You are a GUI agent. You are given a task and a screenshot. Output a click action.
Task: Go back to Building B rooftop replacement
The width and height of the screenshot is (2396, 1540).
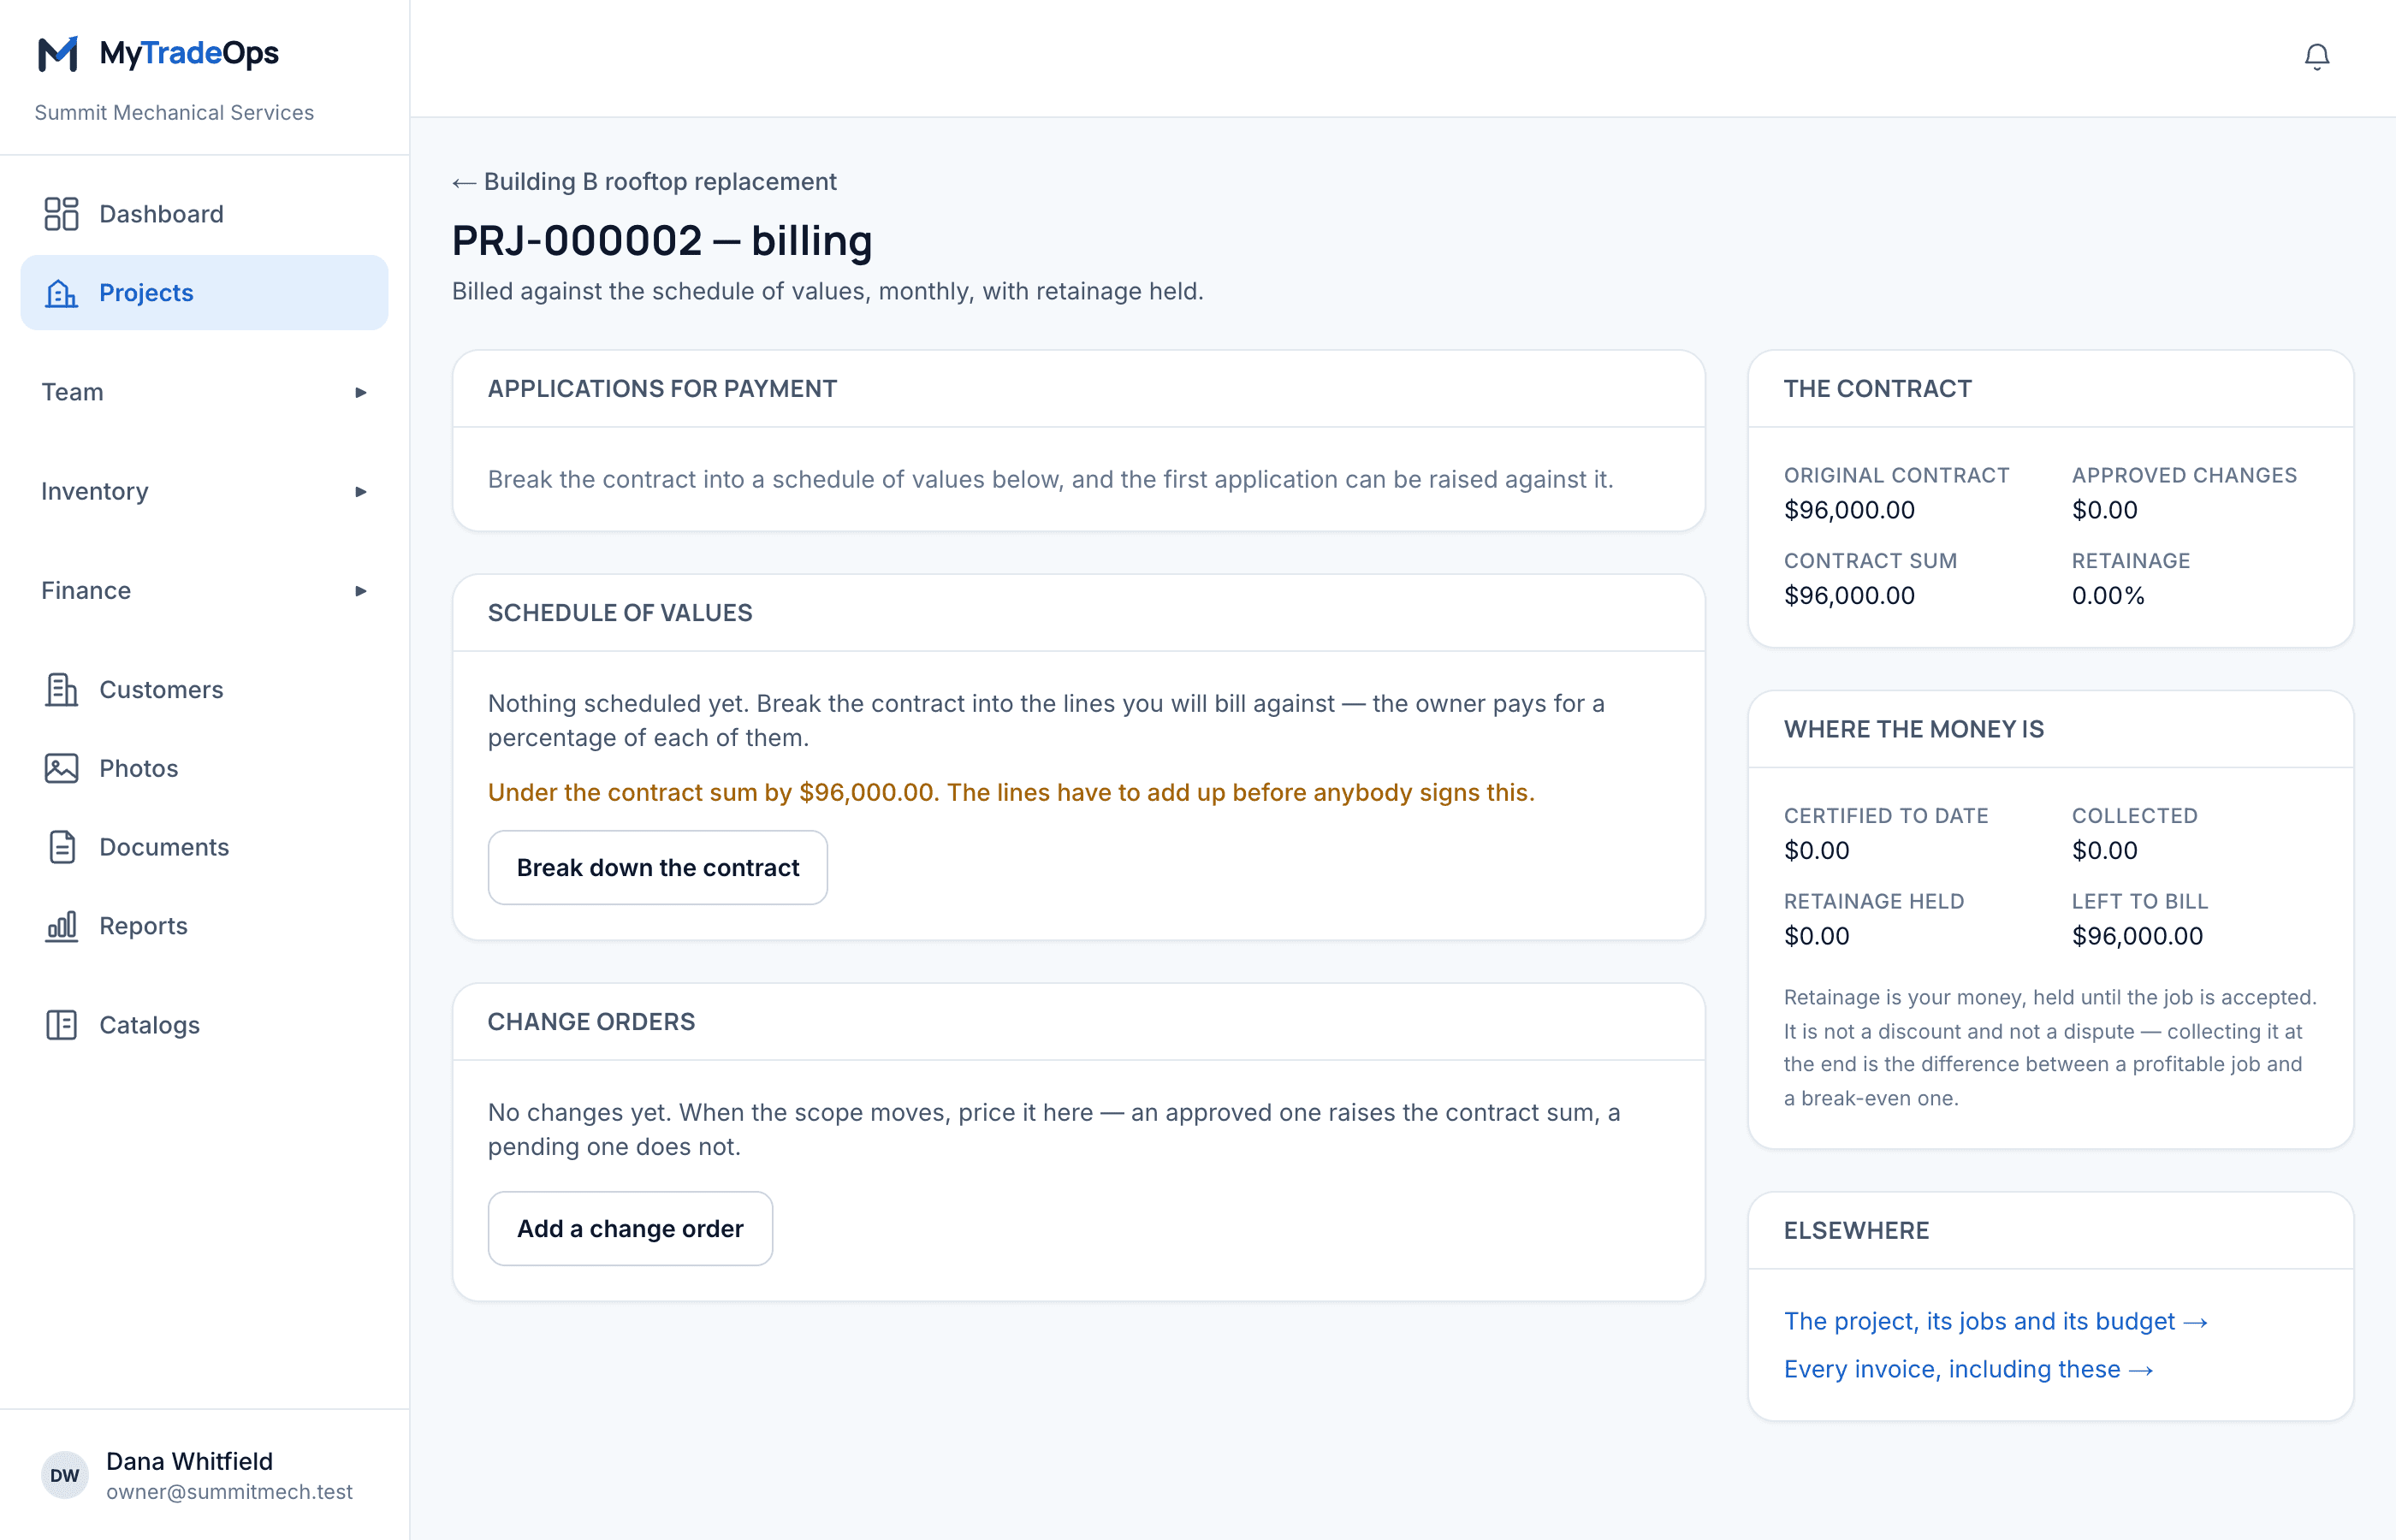(644, 182)
